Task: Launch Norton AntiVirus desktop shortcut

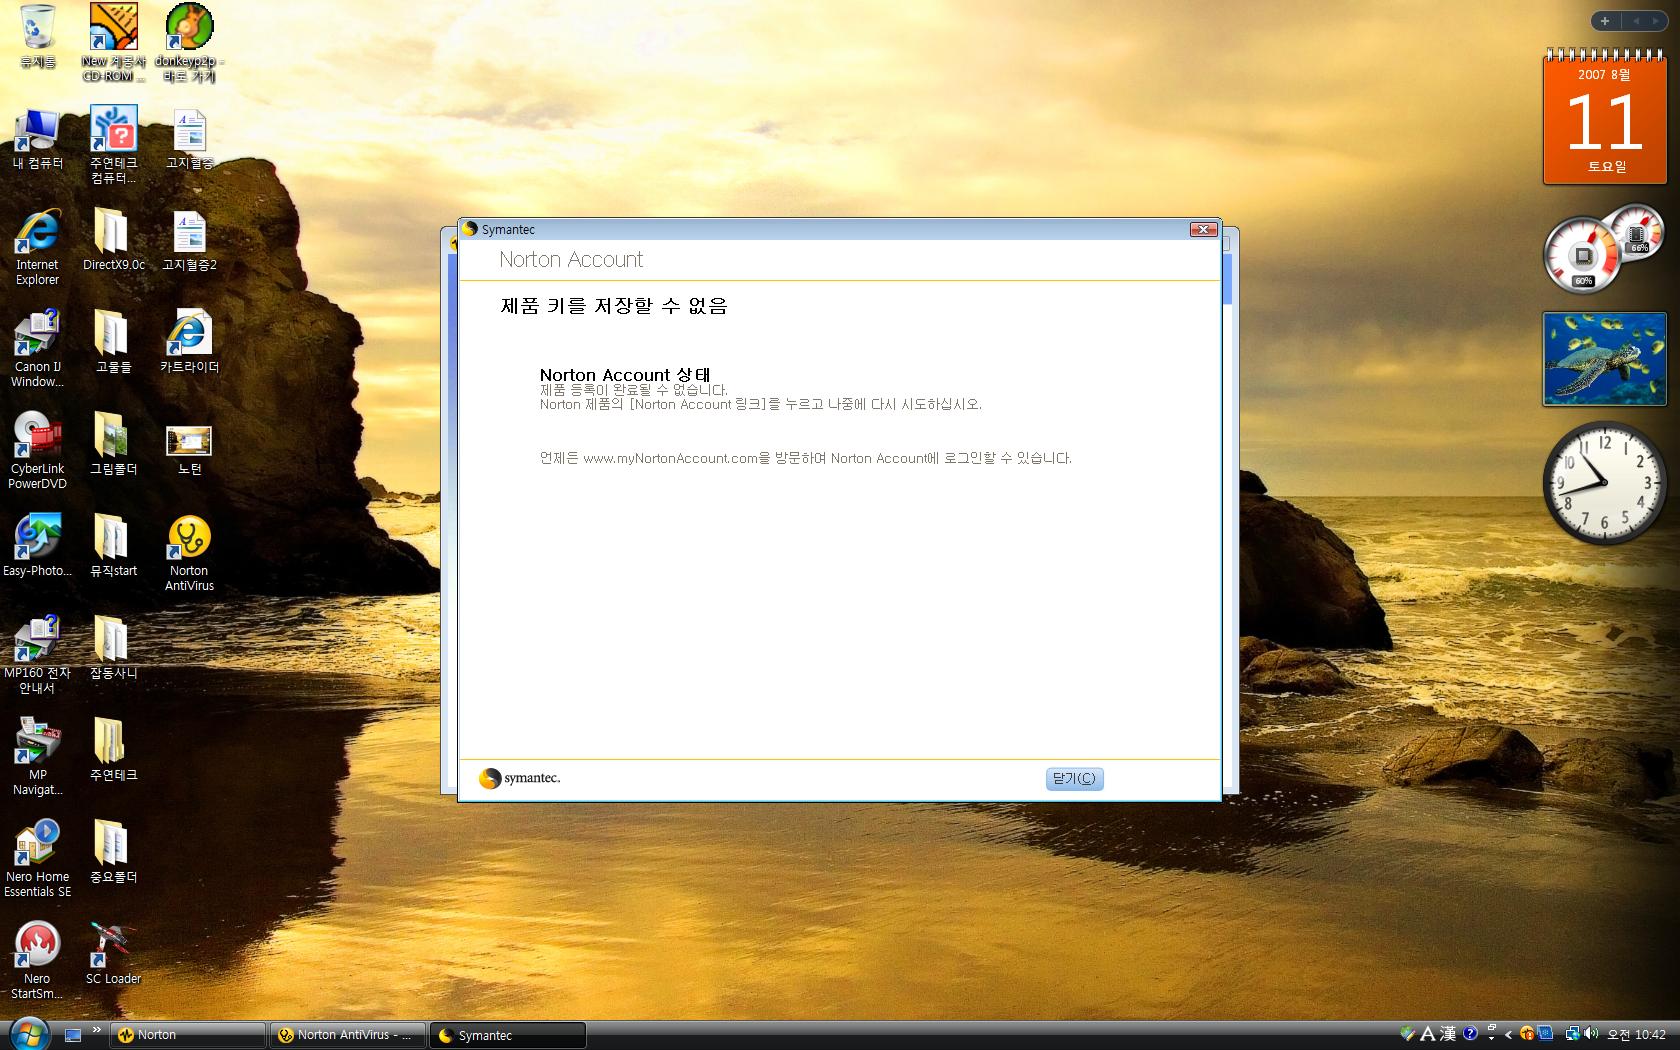Action: 189,553
